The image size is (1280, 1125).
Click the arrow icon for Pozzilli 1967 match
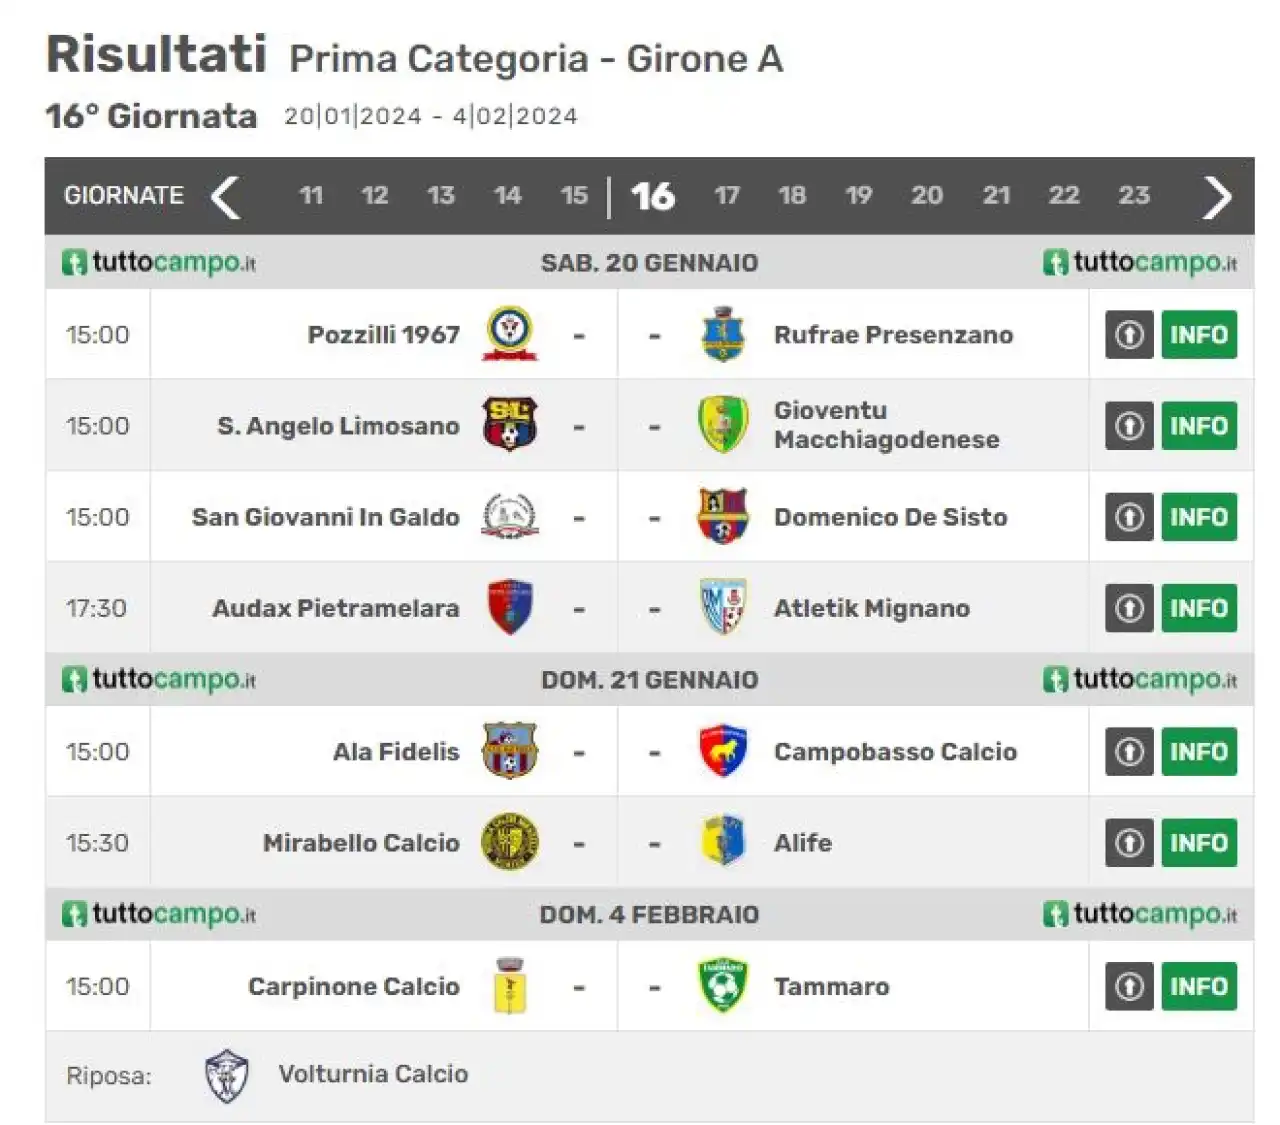click(x=1129, y=335)
